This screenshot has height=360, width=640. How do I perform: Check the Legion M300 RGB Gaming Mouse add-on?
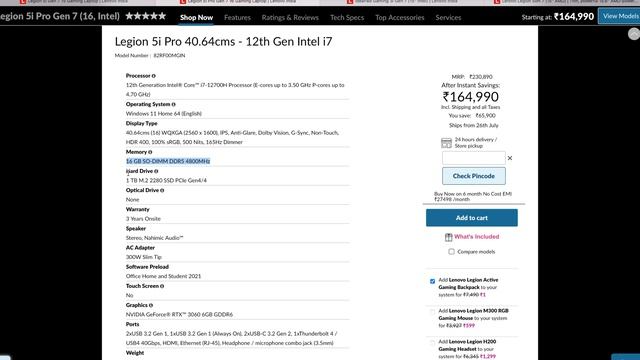click(433, 312)
